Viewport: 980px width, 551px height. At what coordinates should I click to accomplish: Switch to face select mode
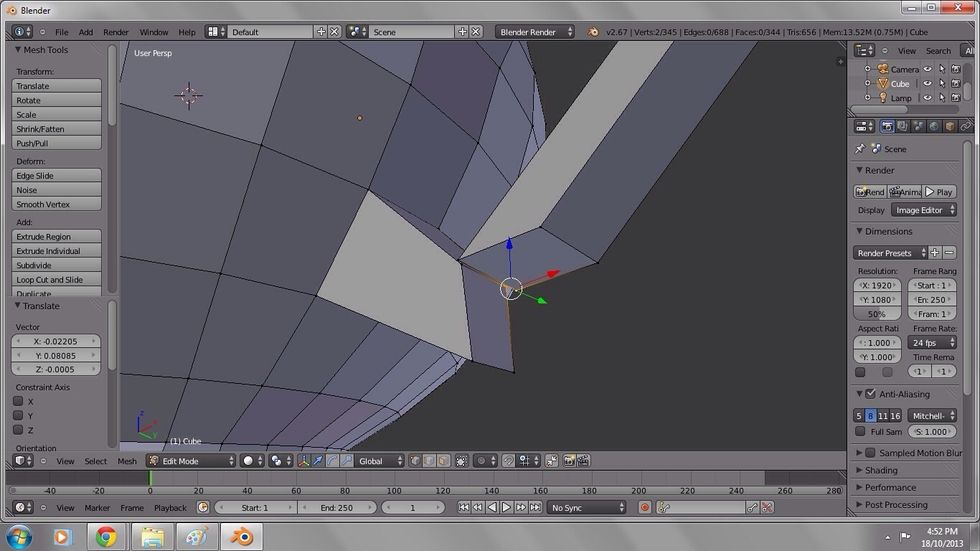444,460
